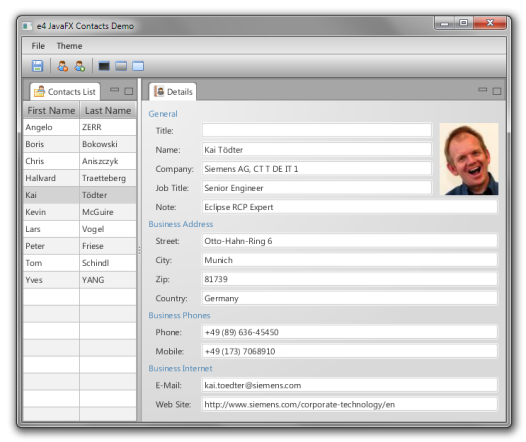The image size is (526, 442).
Task: Maximize the Details panel
Action: click(497, 91)
